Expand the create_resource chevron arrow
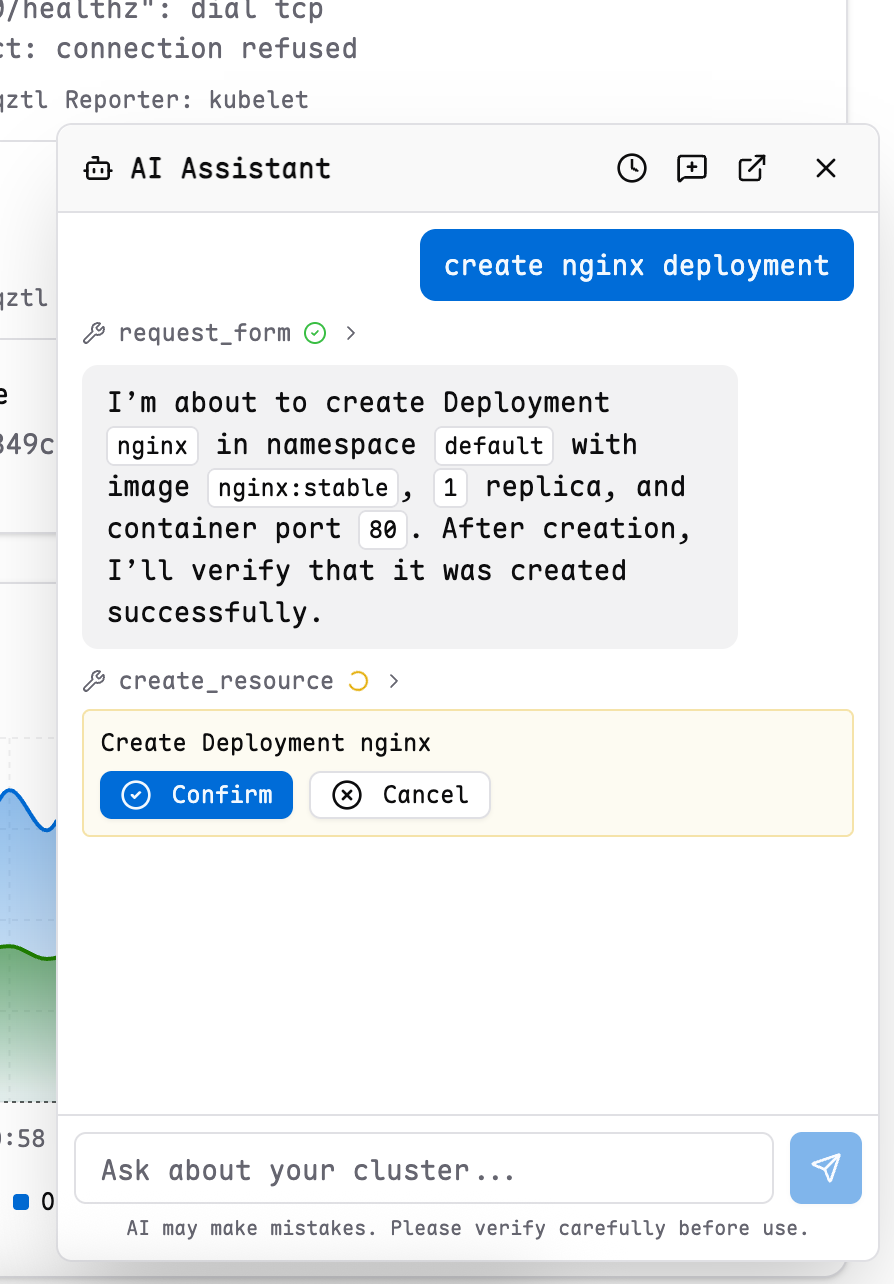 coord(394,681)
